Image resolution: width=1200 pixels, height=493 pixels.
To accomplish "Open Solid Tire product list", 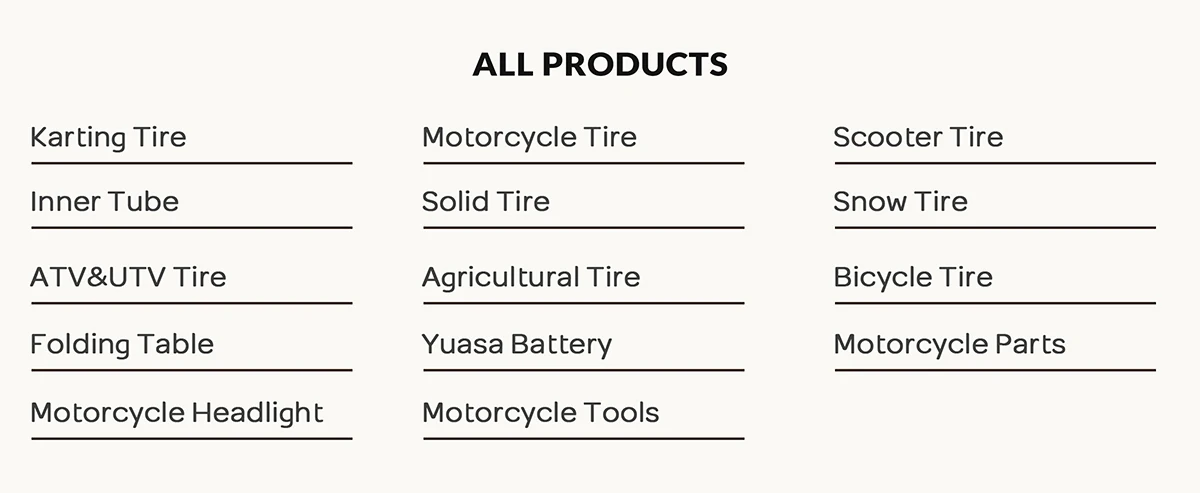I will click(485, 202).
